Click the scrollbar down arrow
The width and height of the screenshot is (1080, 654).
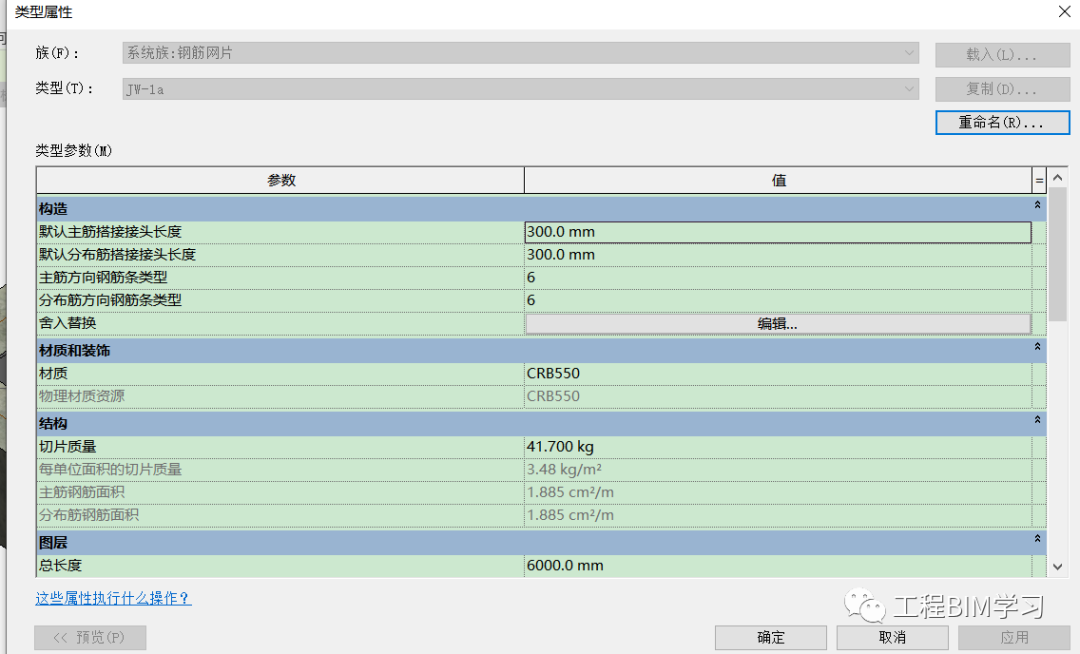[1058, 567]
